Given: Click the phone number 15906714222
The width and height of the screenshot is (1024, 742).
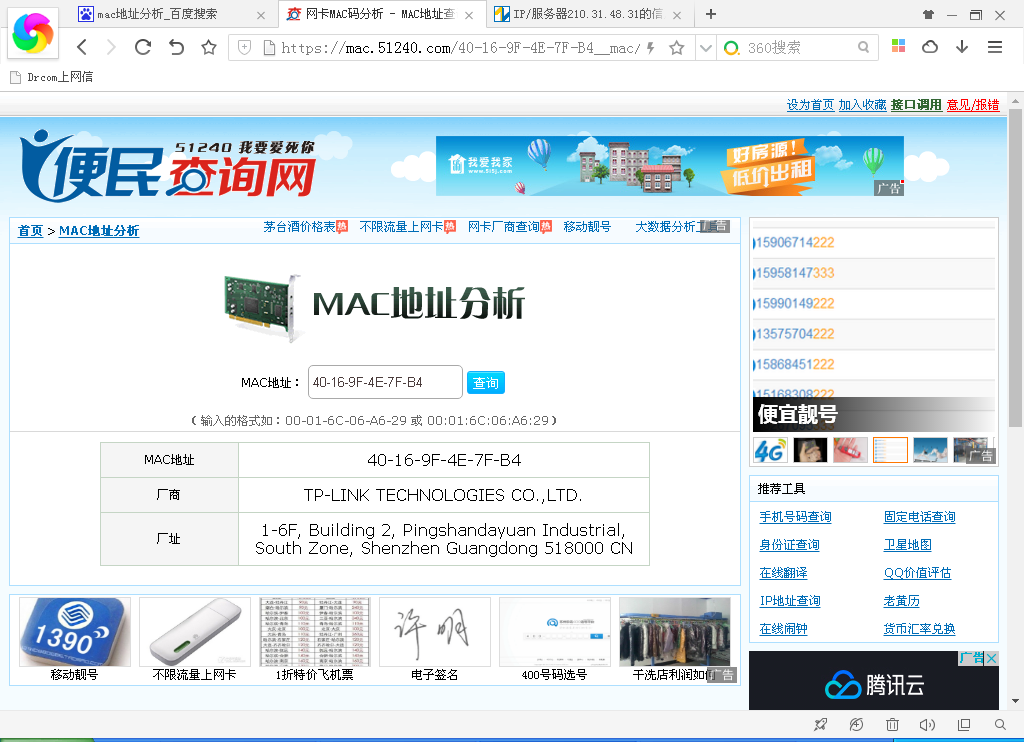Looking at the screenshot, I should click(x=795, y=242).
